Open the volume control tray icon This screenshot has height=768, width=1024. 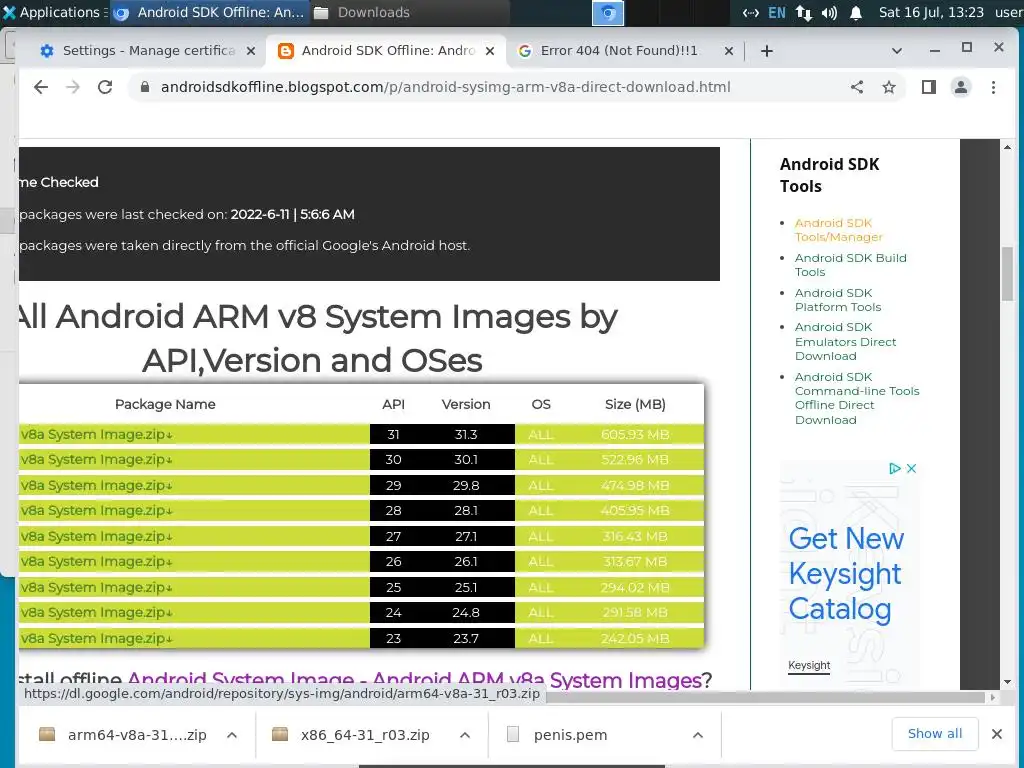point(829,12)
